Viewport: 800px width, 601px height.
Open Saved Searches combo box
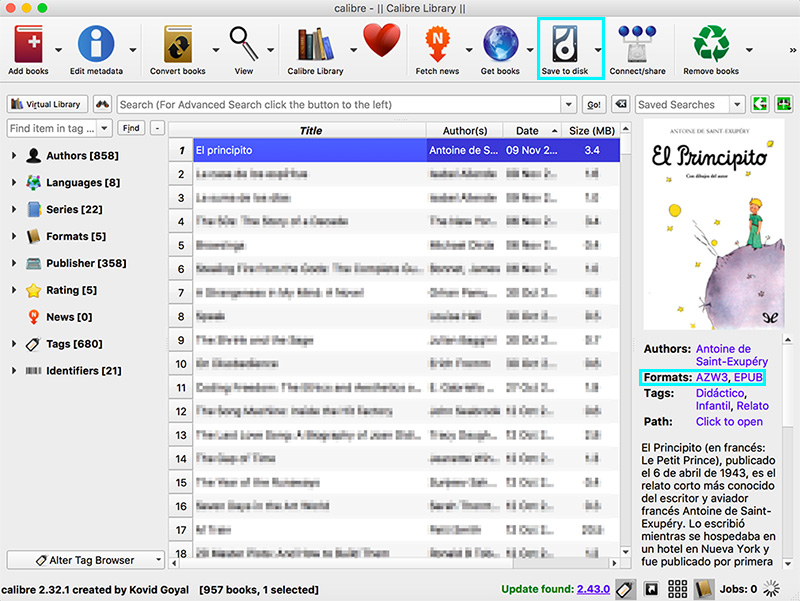(689, 104)
